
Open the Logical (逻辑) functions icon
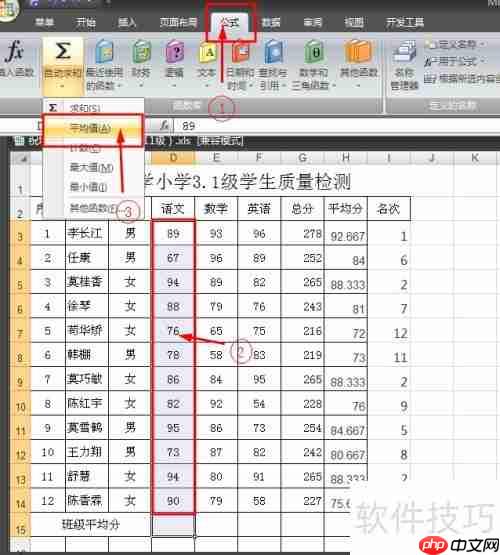pos(175,52)
